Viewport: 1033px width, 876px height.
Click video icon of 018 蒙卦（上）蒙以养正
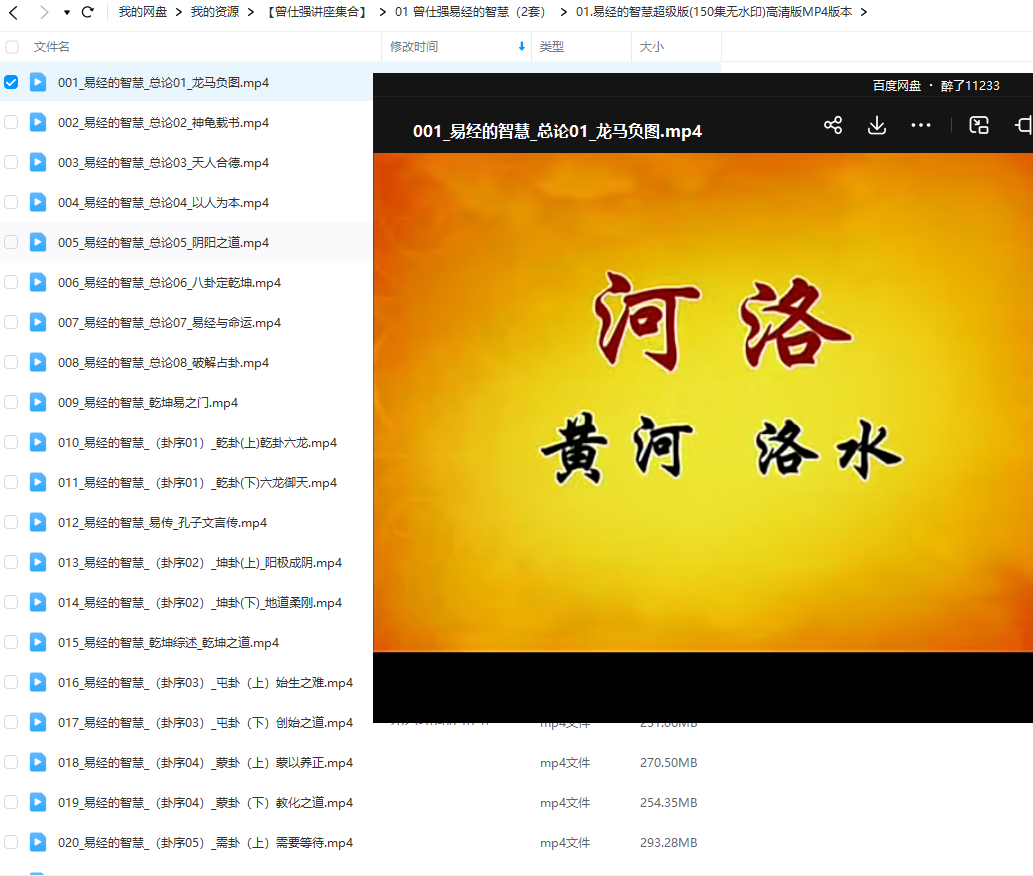coord(38,762)
